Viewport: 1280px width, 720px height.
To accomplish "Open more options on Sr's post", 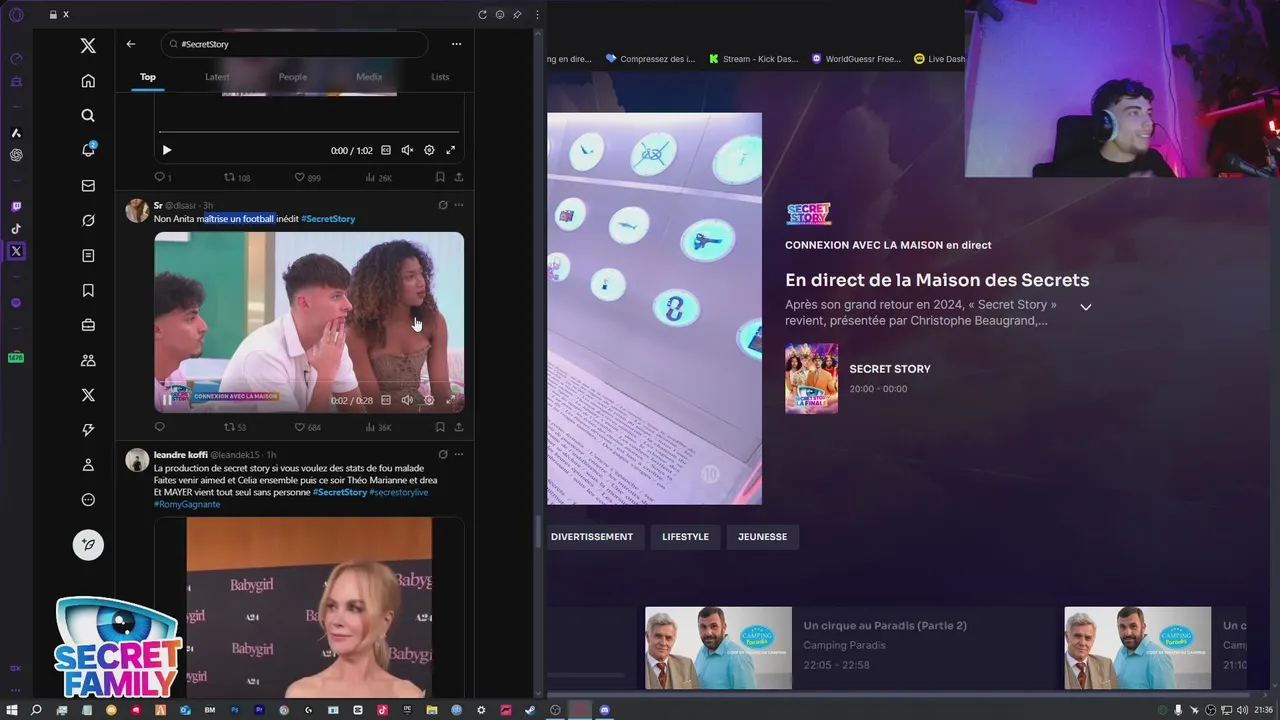I will [459, 205].
